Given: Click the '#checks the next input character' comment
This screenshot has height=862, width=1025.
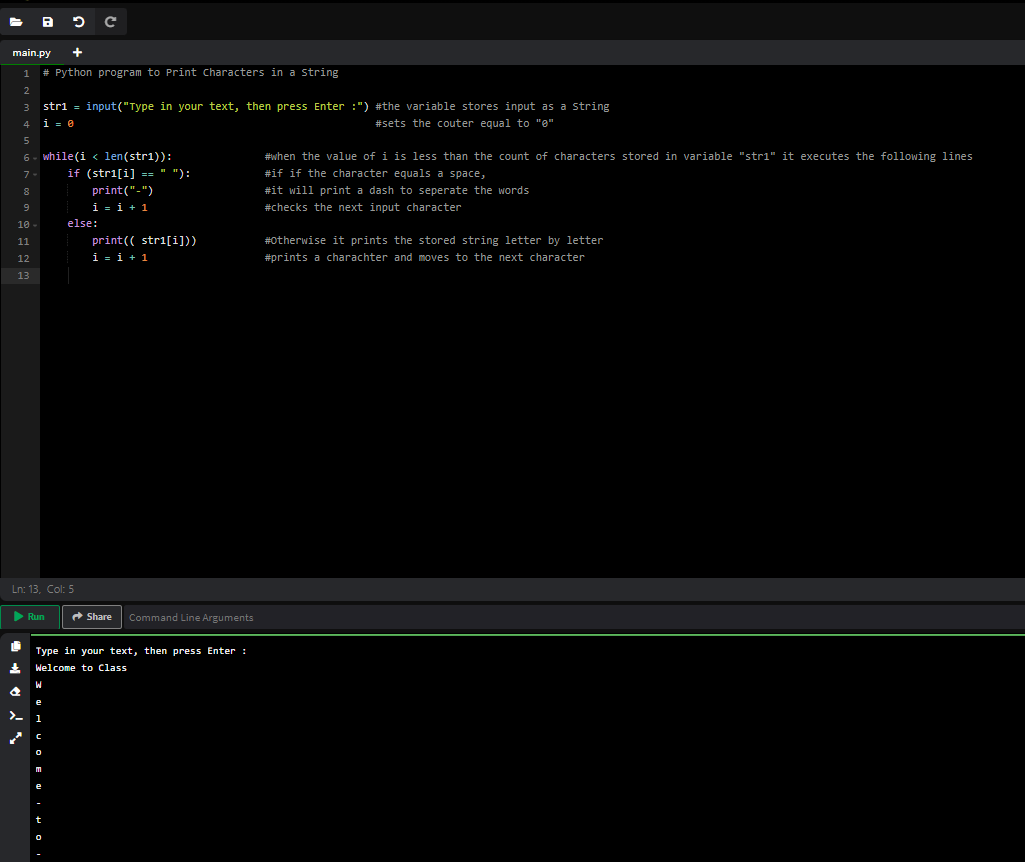Looking at the screenshot, I should 363,207.
